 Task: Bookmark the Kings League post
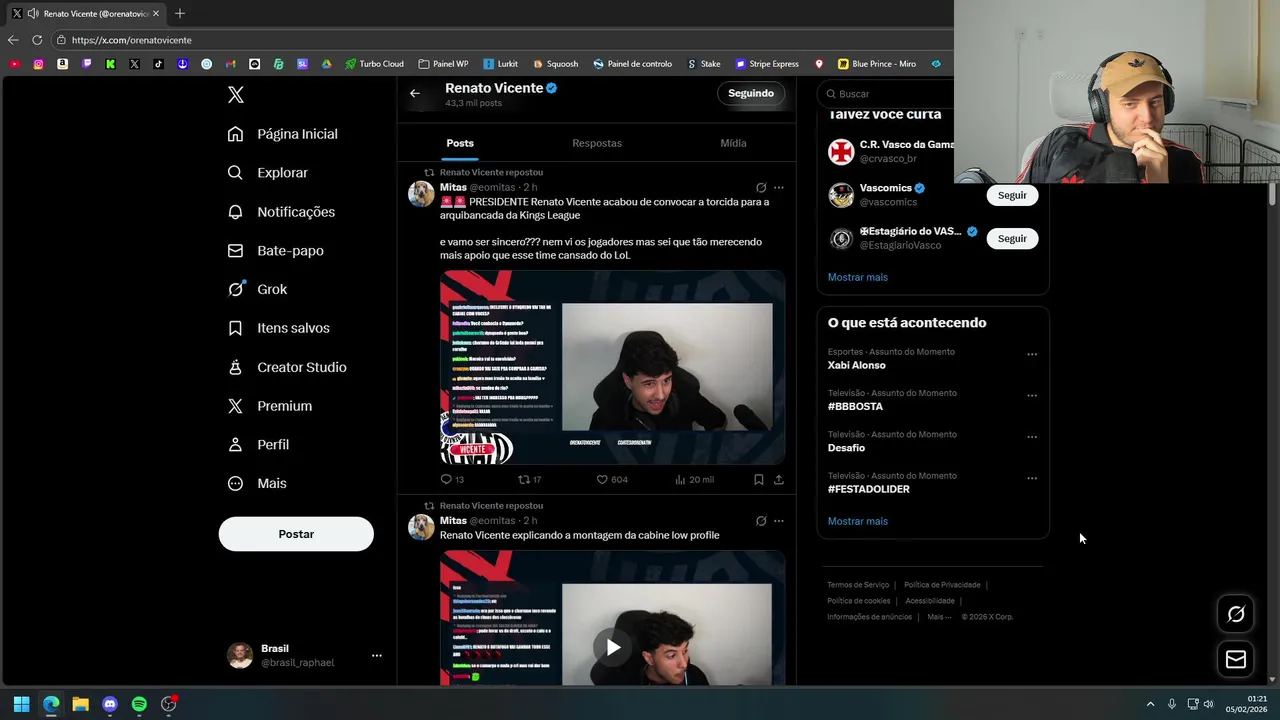point(759,480)
